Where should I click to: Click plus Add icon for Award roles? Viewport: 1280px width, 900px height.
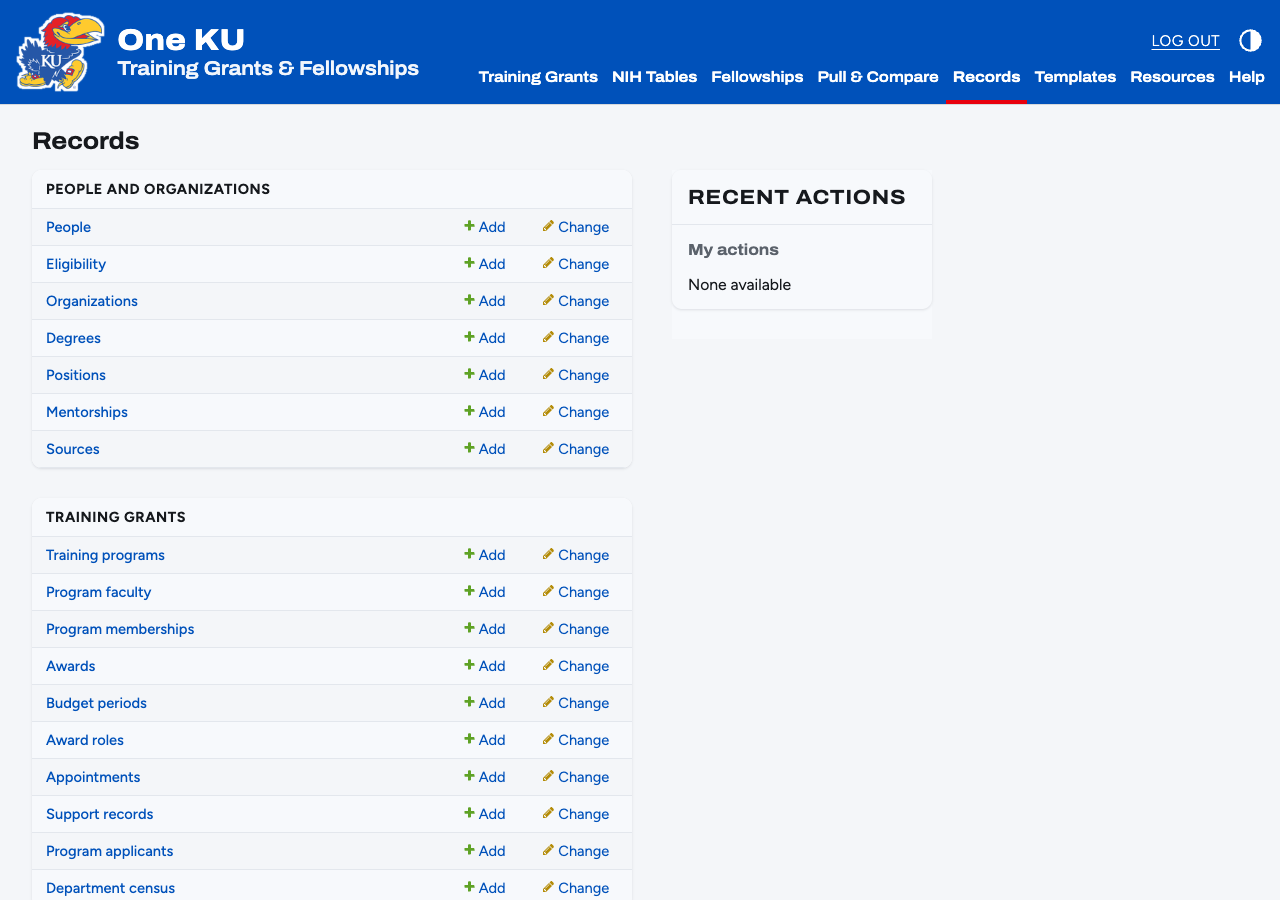[x=469, y=739]
